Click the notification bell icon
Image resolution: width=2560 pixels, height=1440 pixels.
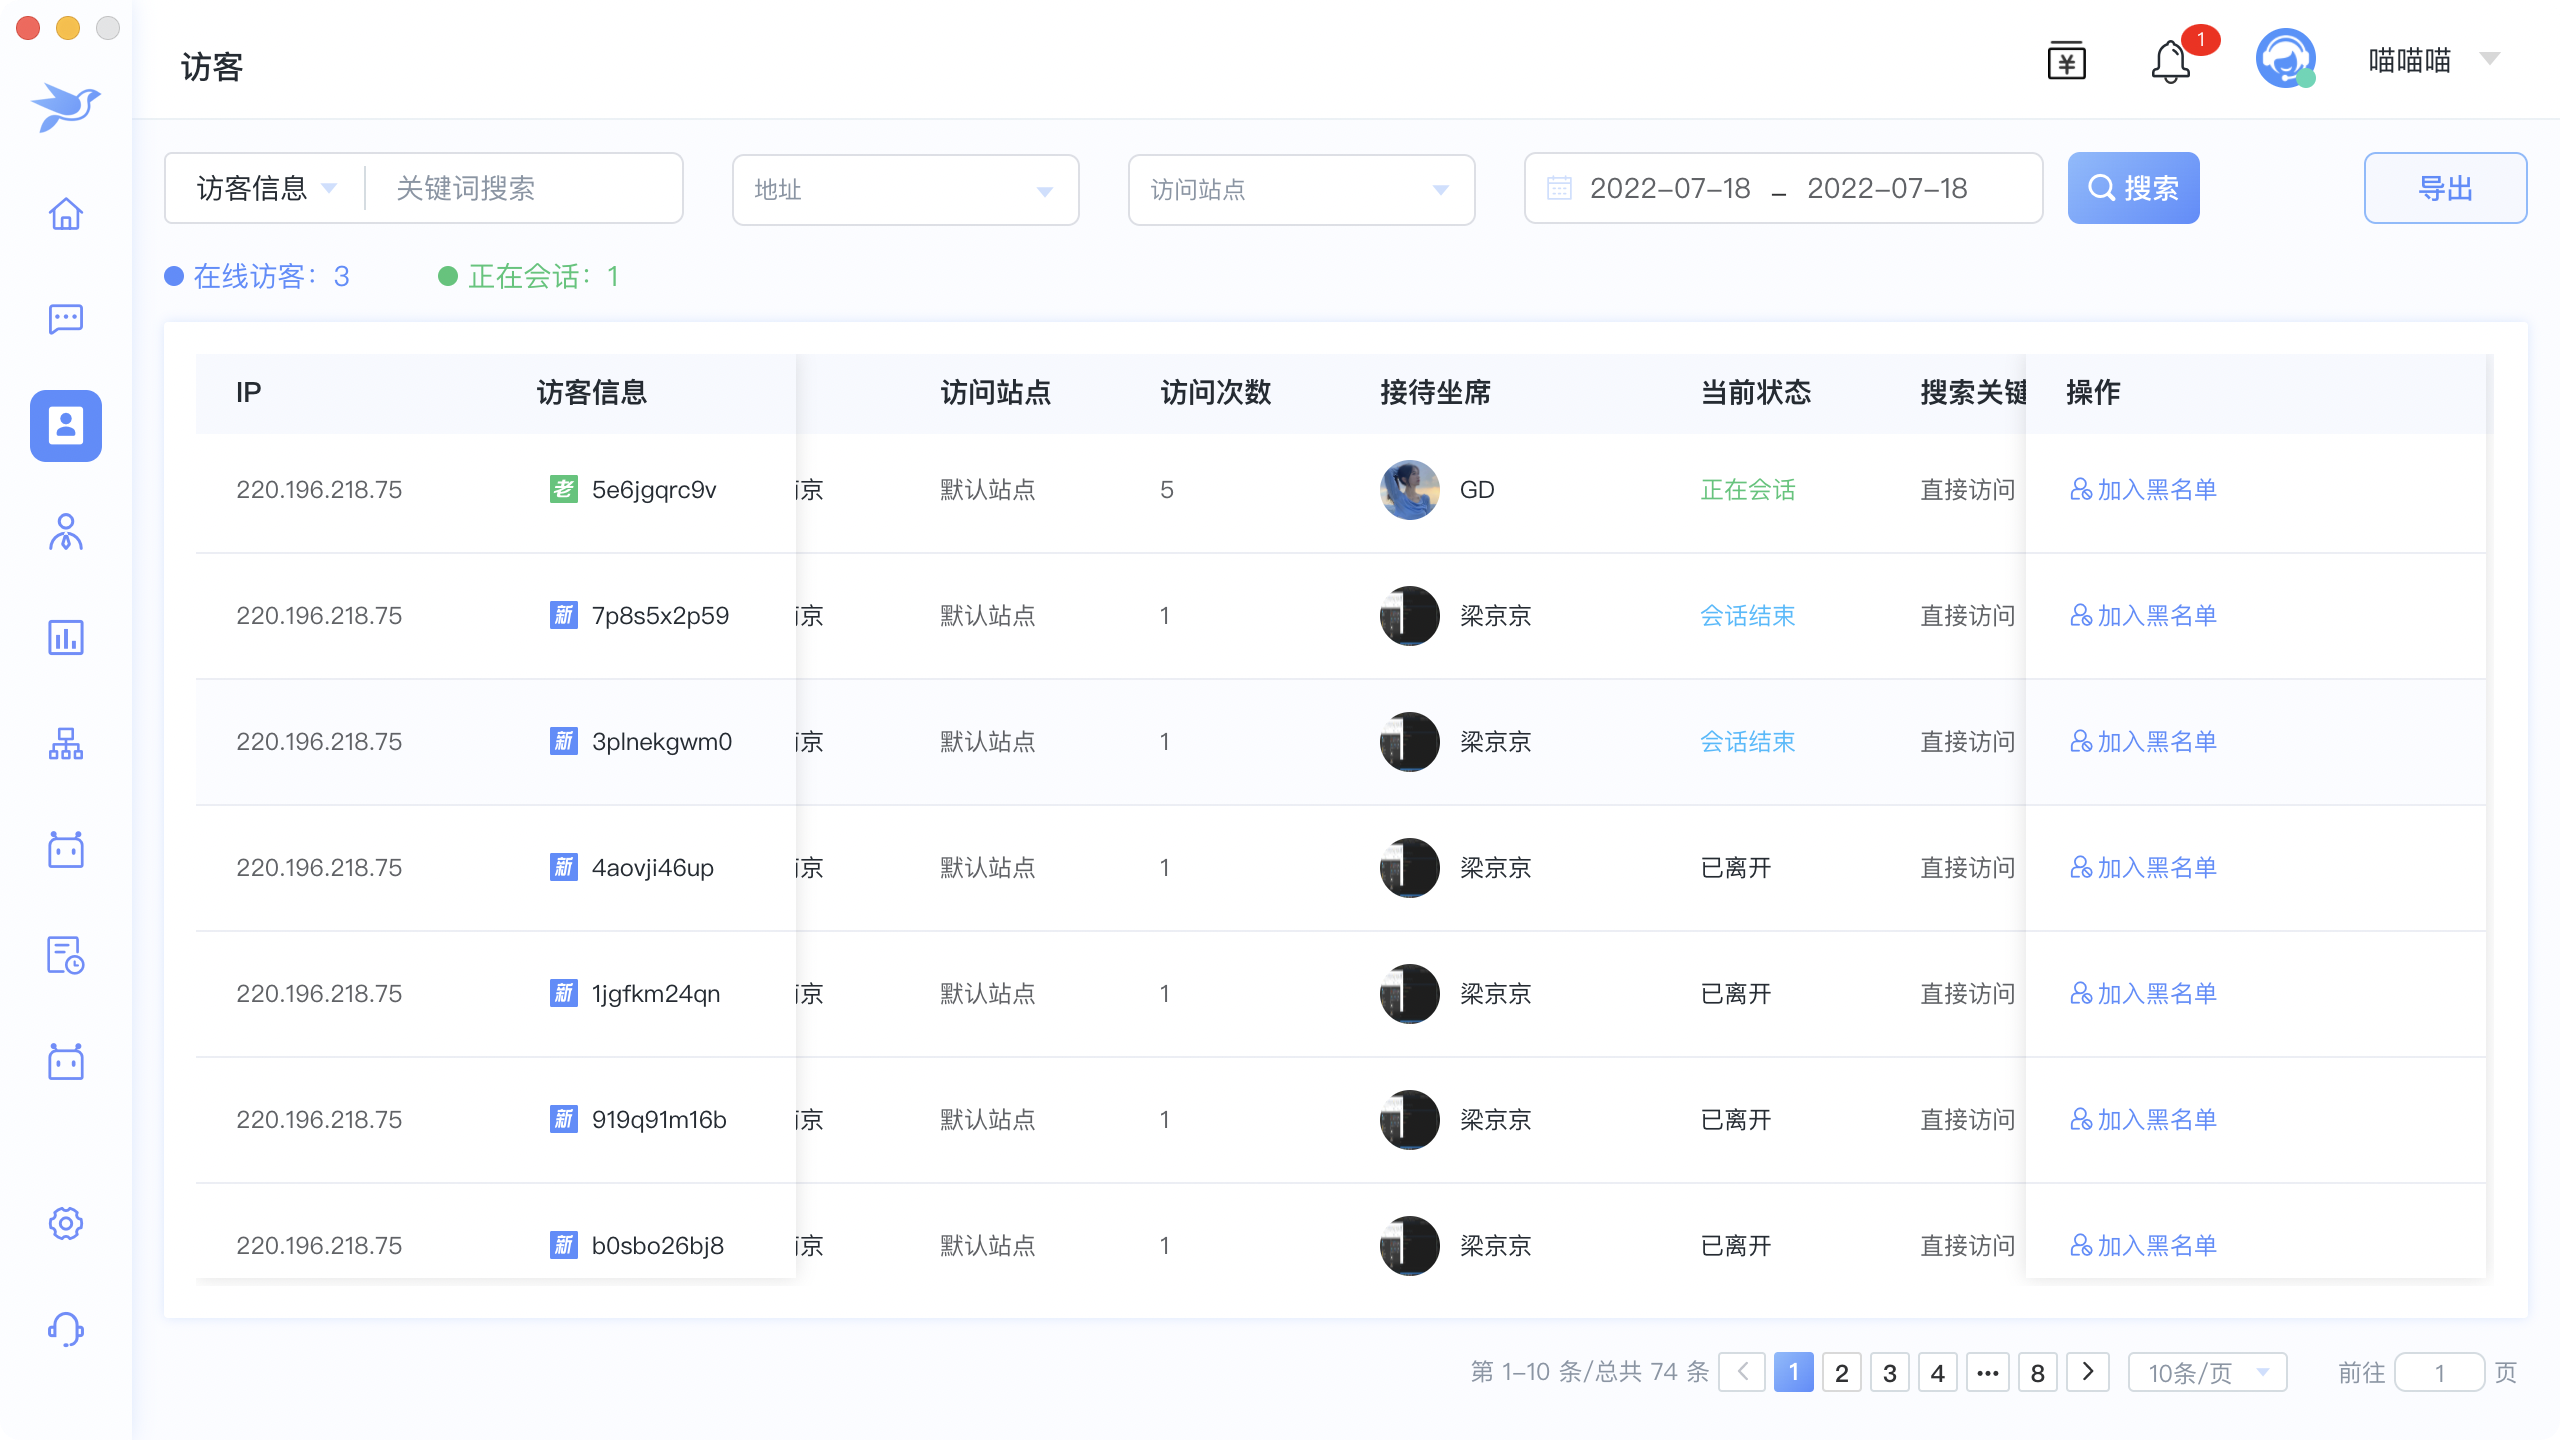coord(2170,62)
